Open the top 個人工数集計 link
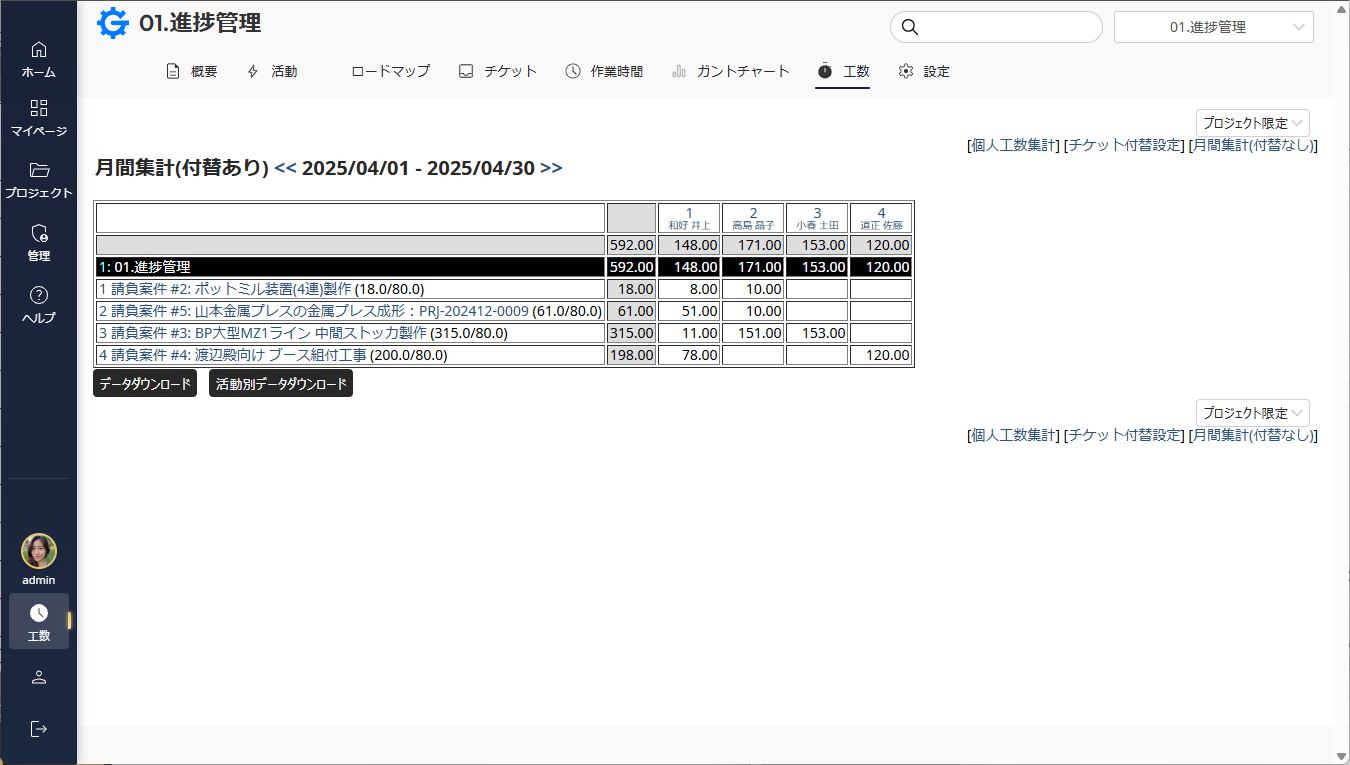Viewport: 1350px width, 765px height. [x=1013, y=145]
